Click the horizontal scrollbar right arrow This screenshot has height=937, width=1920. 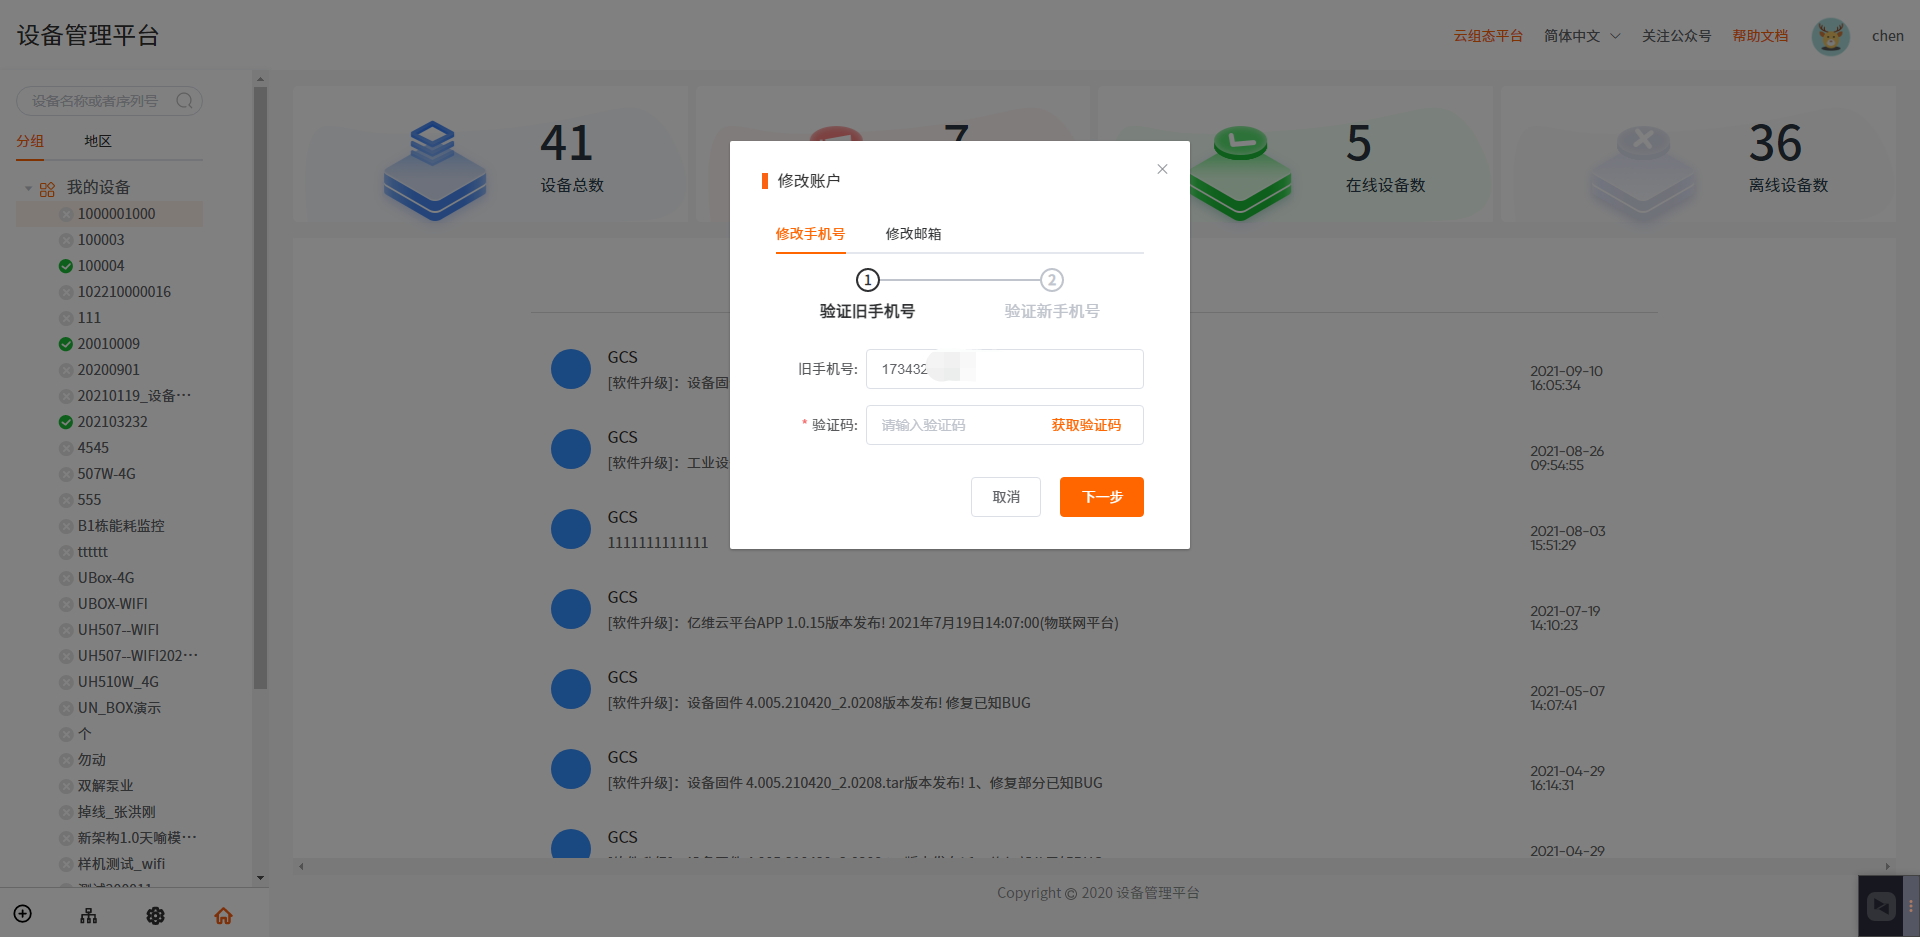[1888, 866]
